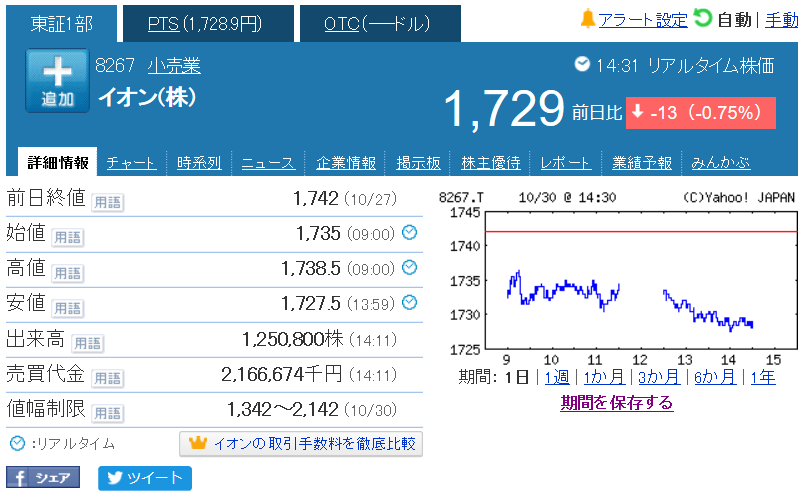The height and width of the screenshot is (495, 807).
Task: Click the crown icon on the comparison button
Action: pos(198,443)
